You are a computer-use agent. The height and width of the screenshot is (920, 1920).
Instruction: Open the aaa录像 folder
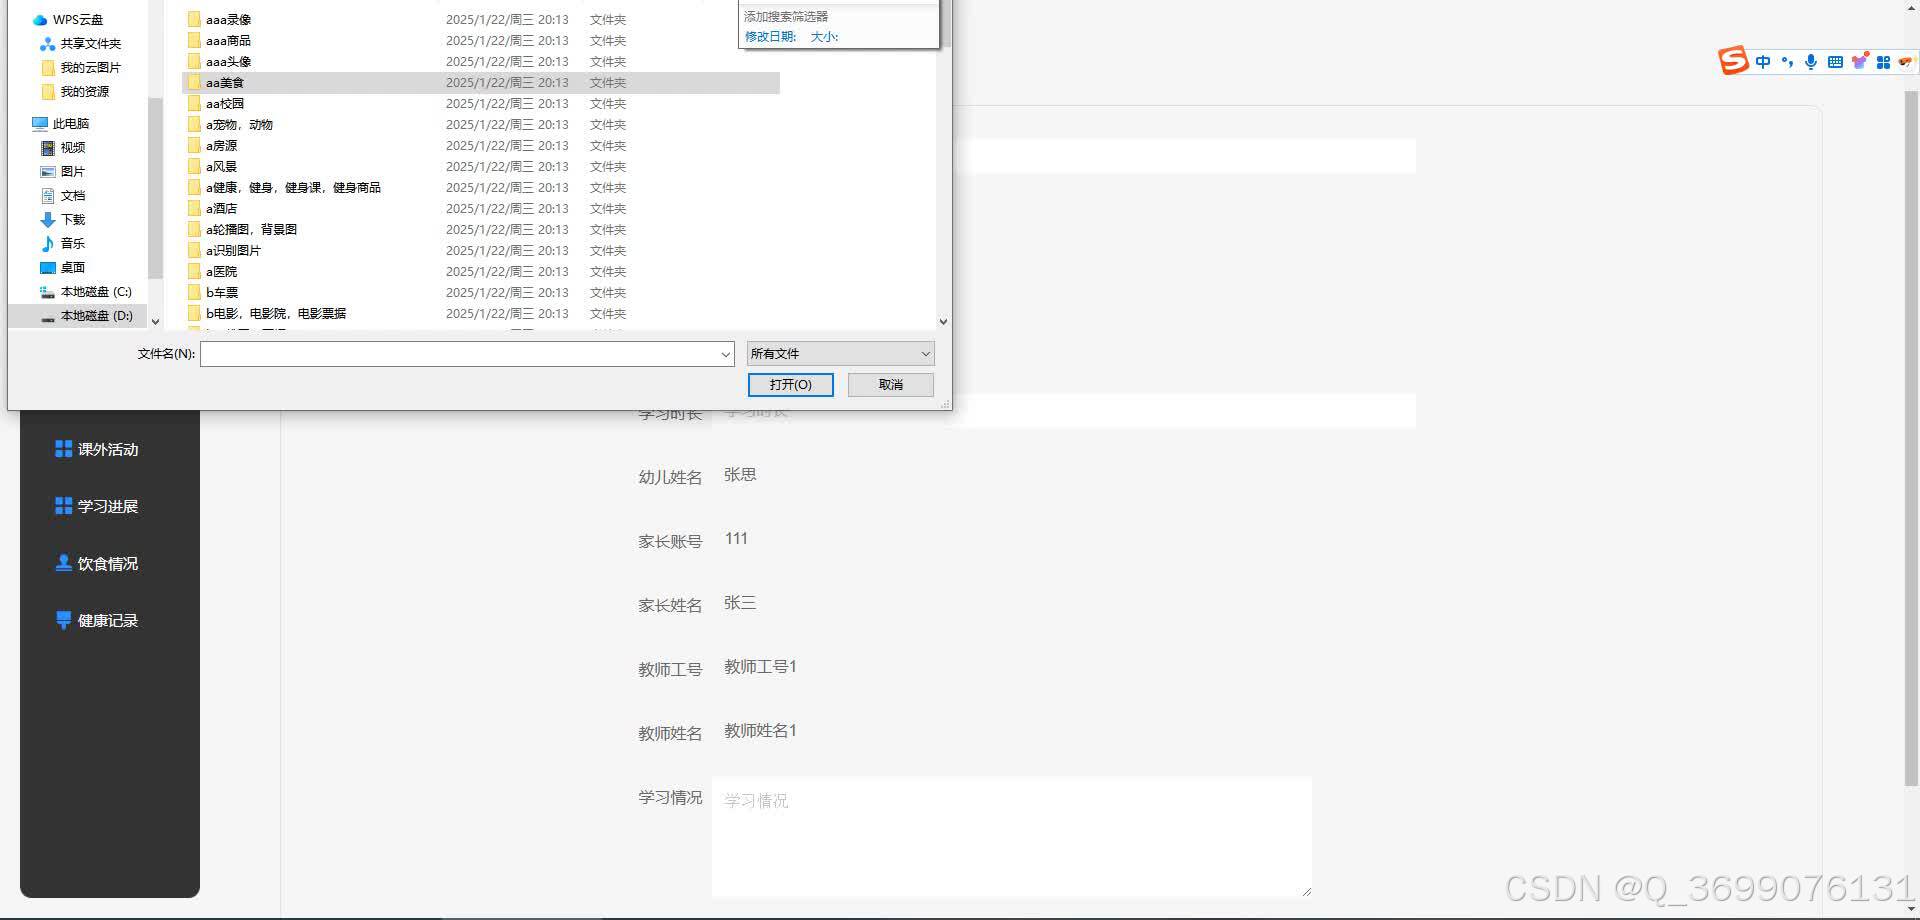coord(228,20)
